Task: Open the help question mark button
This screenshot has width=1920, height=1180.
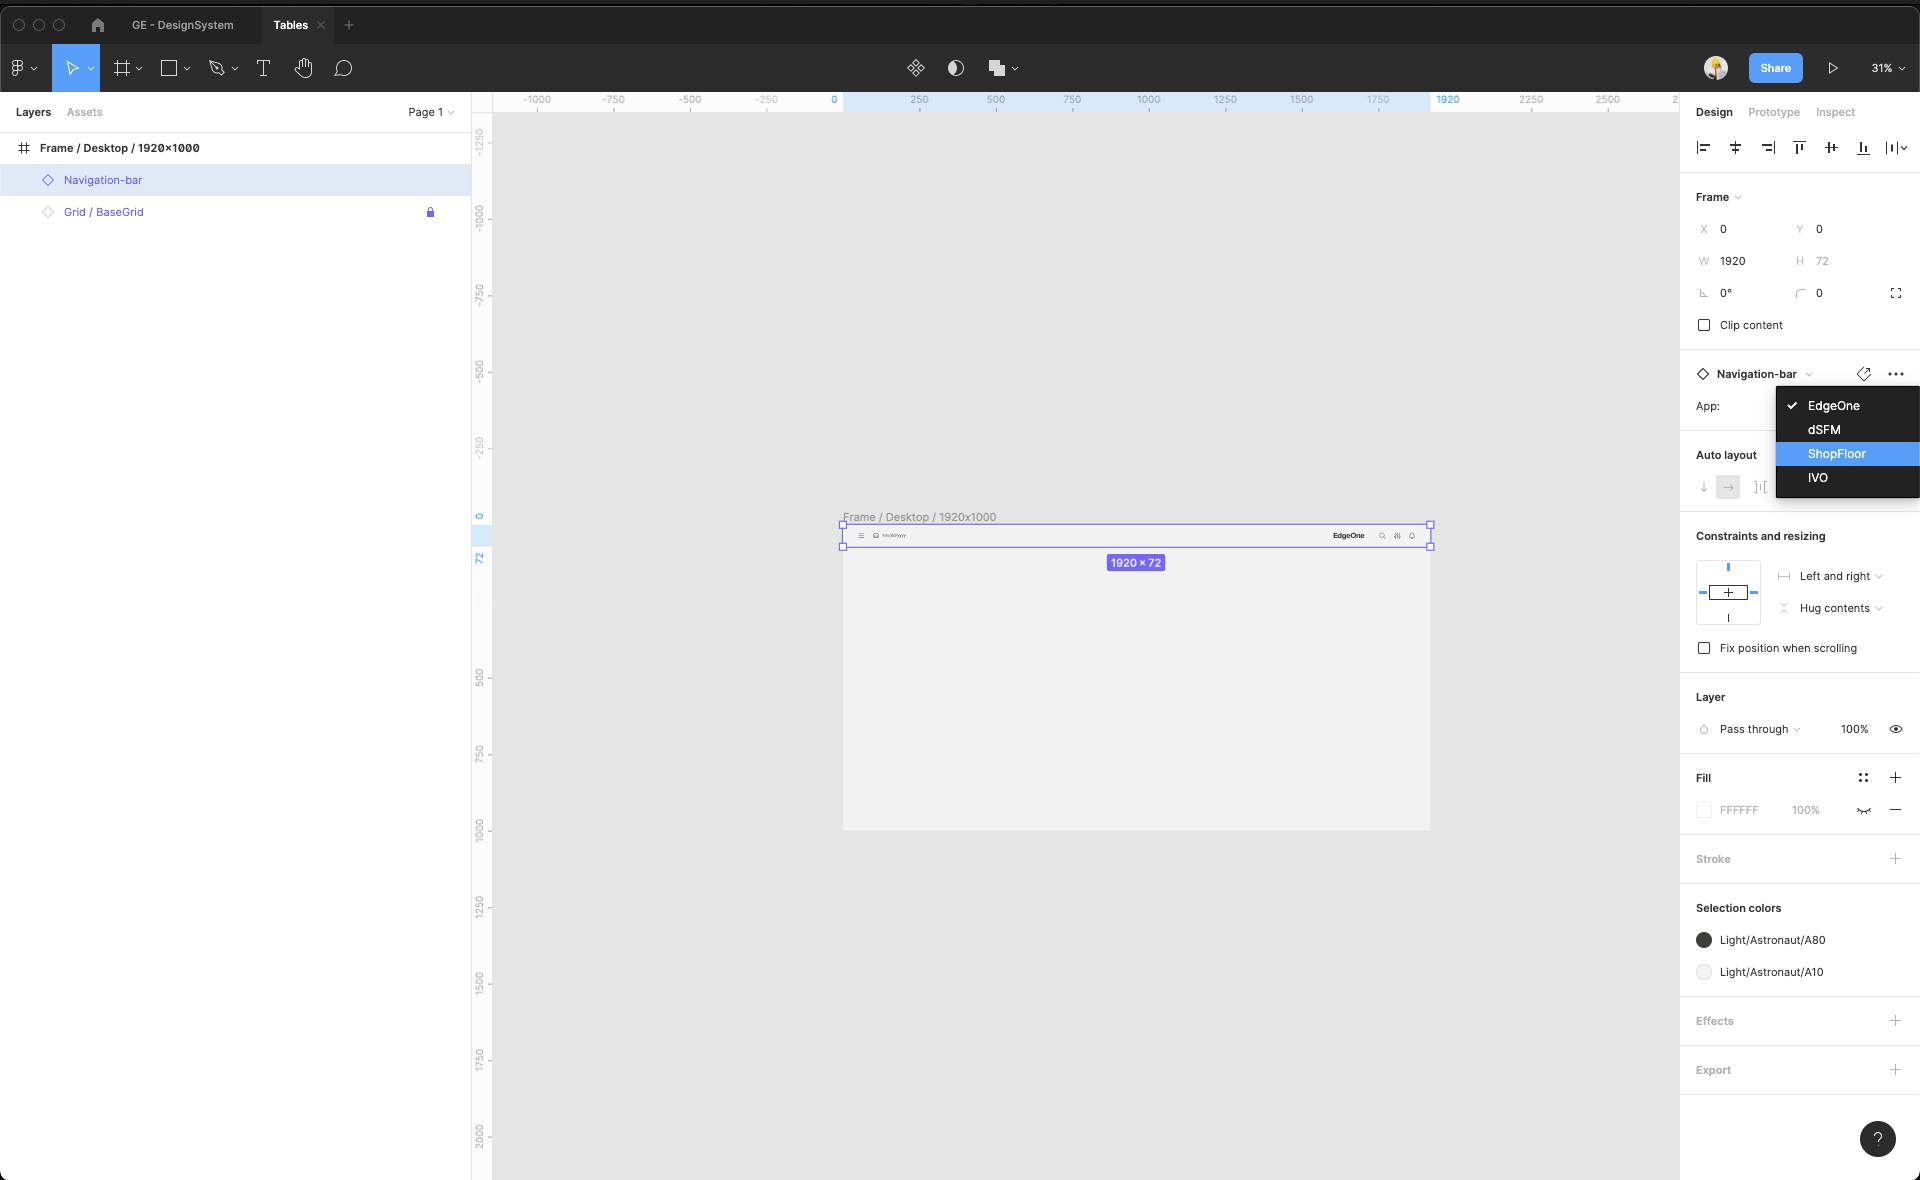Action: (1877, 1138)
